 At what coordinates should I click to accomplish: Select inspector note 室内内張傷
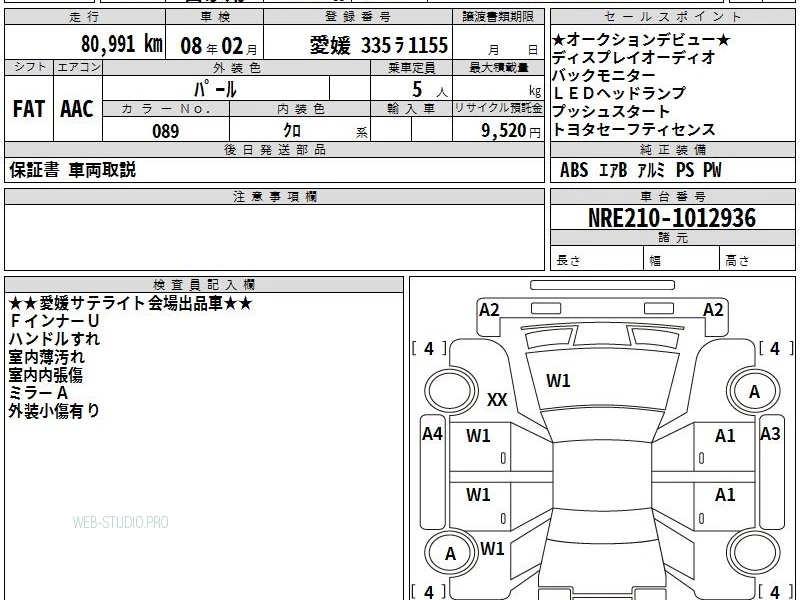(45, 375)
